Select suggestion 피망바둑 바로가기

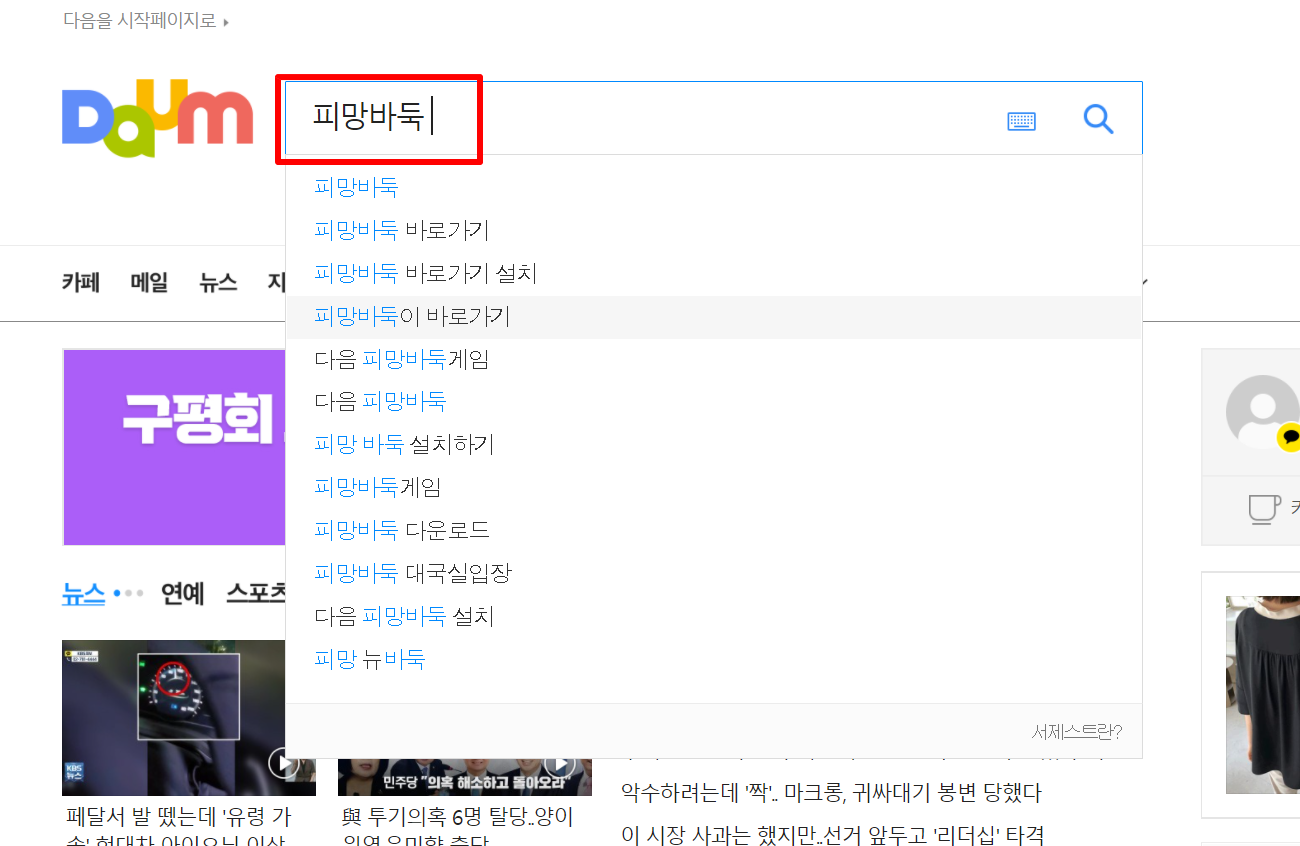point(714,230)
